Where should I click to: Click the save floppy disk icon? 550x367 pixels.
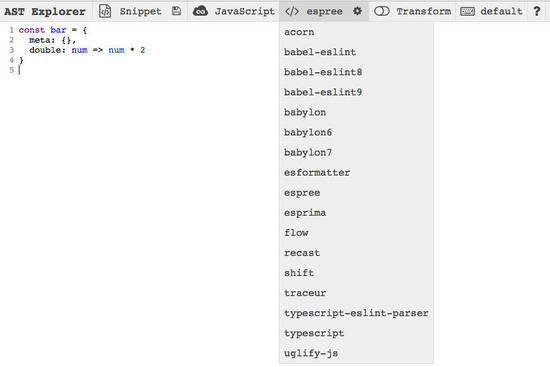[x=176, y=11]
